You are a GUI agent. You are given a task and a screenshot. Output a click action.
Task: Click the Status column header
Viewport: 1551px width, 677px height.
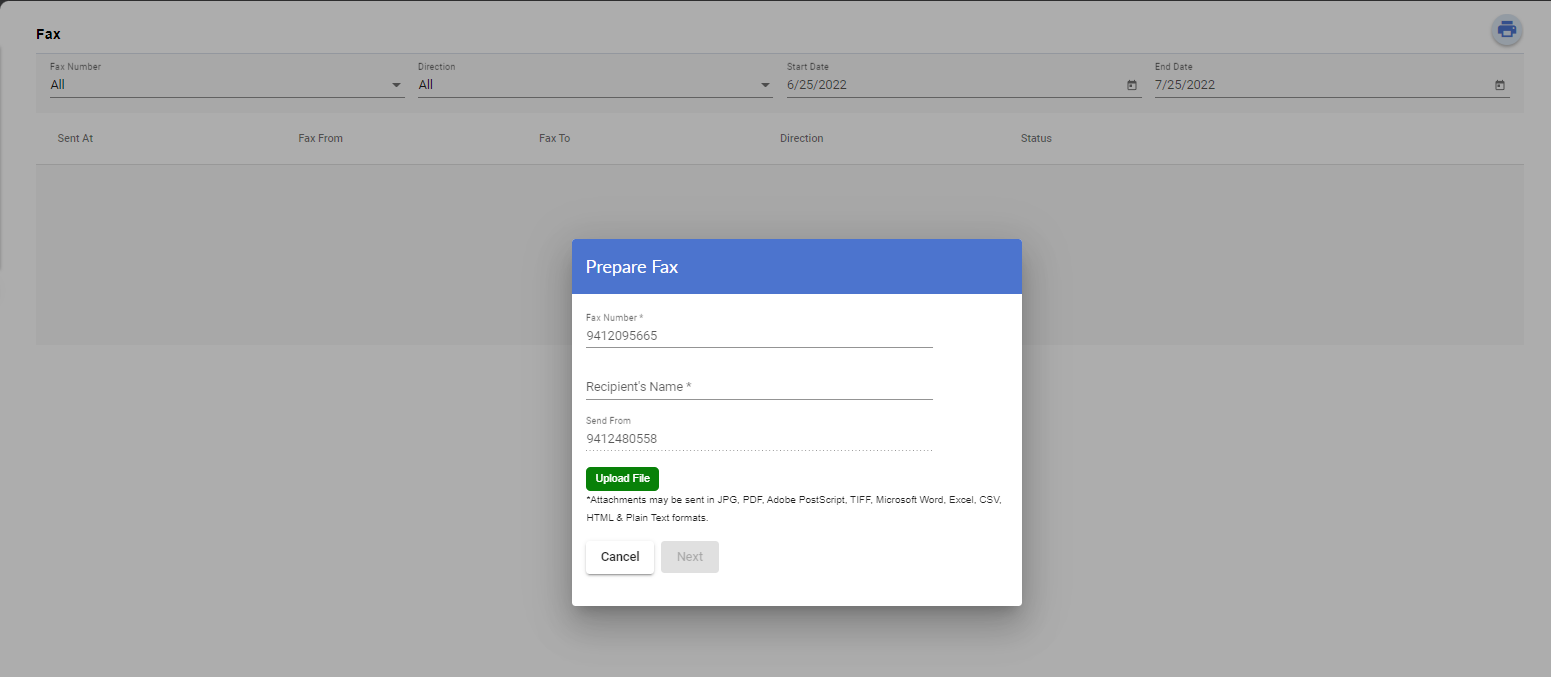coord(1036,138)
